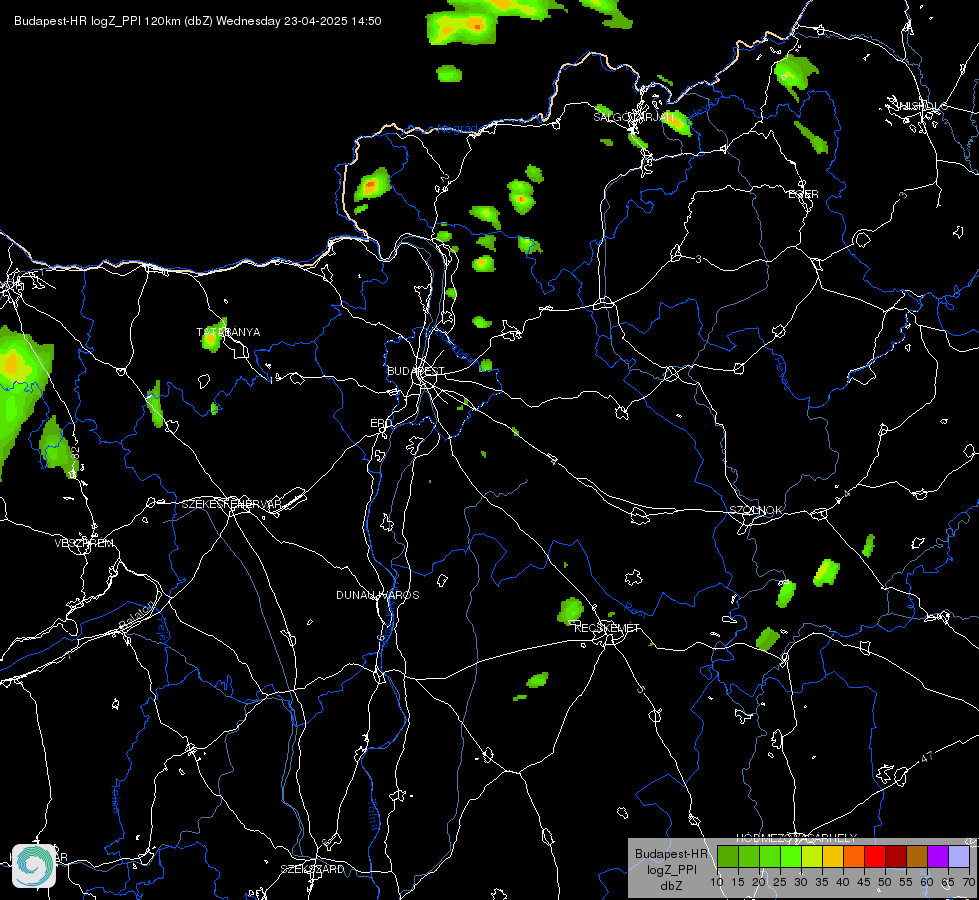Click the radar echo just west of KECSKEMET
The height and width of the screenshot is (900, 979).
(570, 611)
